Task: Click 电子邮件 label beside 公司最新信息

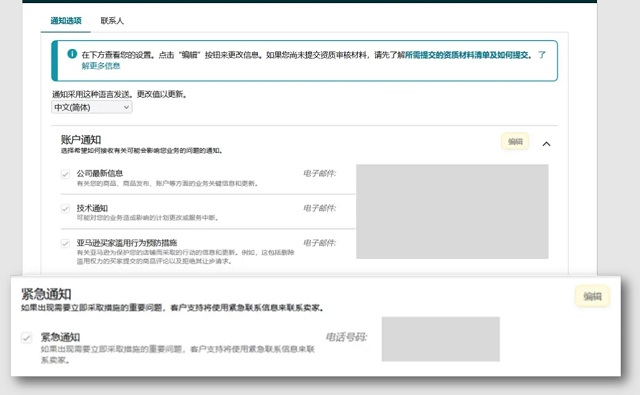Action: 319,173
